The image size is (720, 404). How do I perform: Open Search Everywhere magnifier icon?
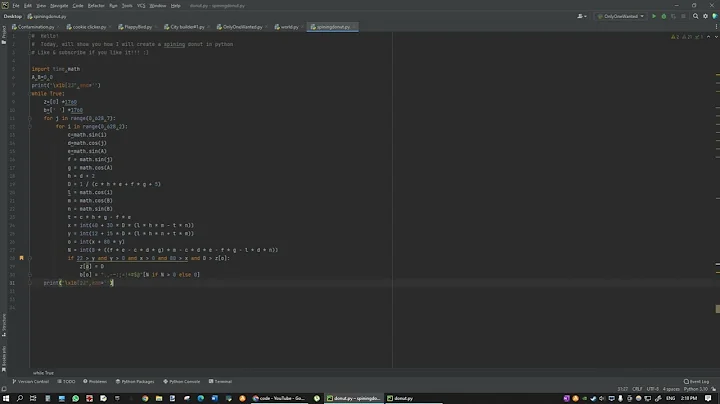[696, 16]
